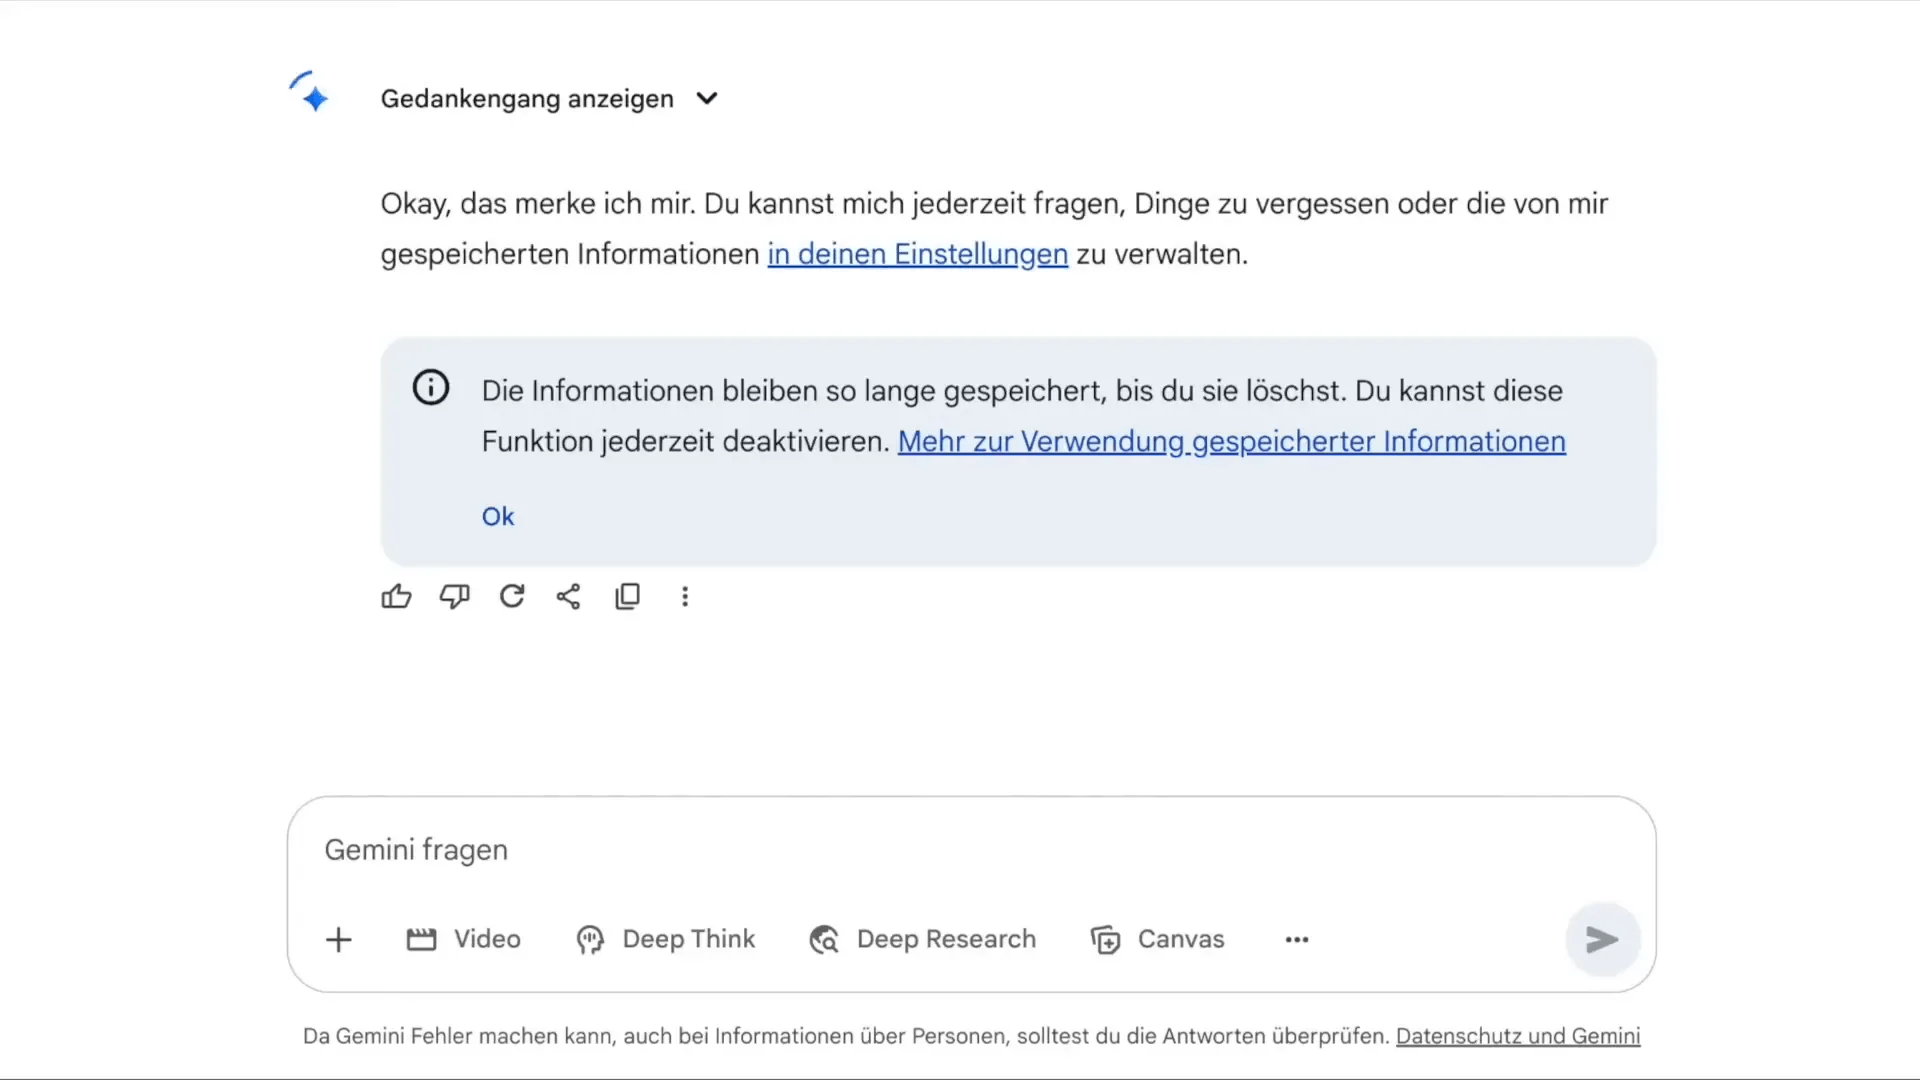Copy the Gemini response
The height and width of the screenshot is (1080, 1920).
pyautogui.click(x=627, y=596)
